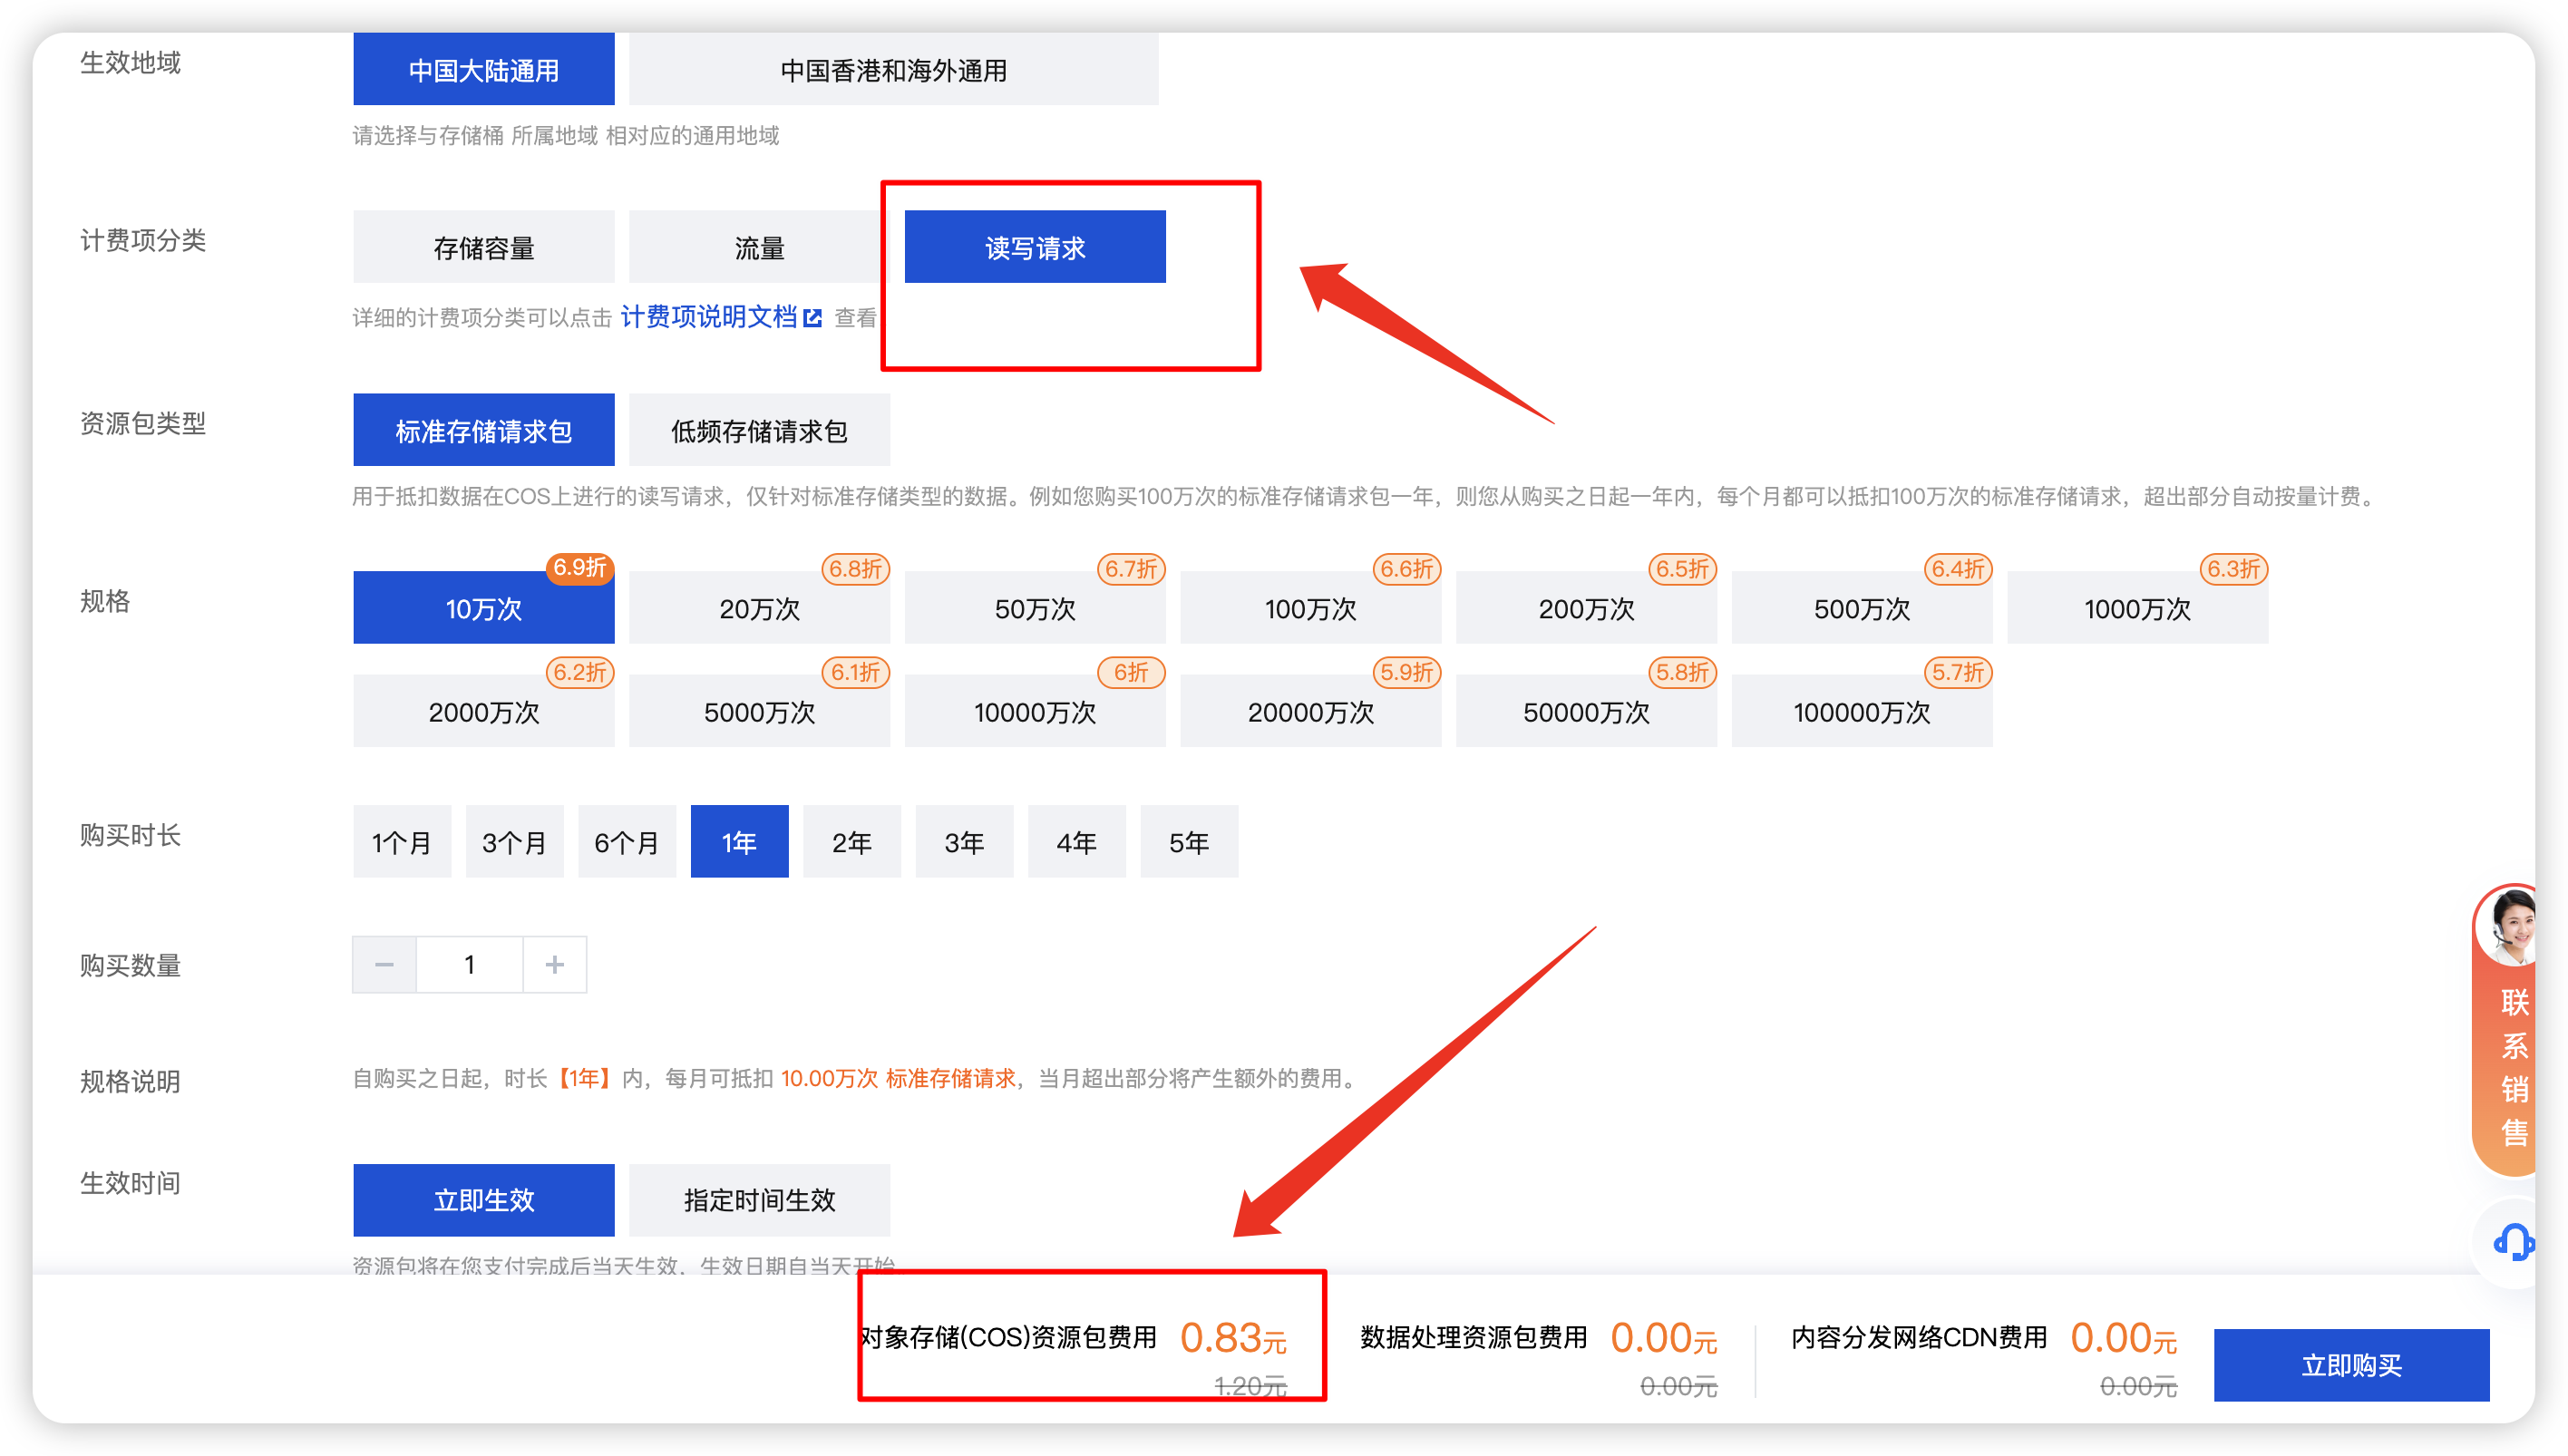Select 存储容量 billing category
This screenshot has height=1456, width=2568.
click(x=483, y=247)
